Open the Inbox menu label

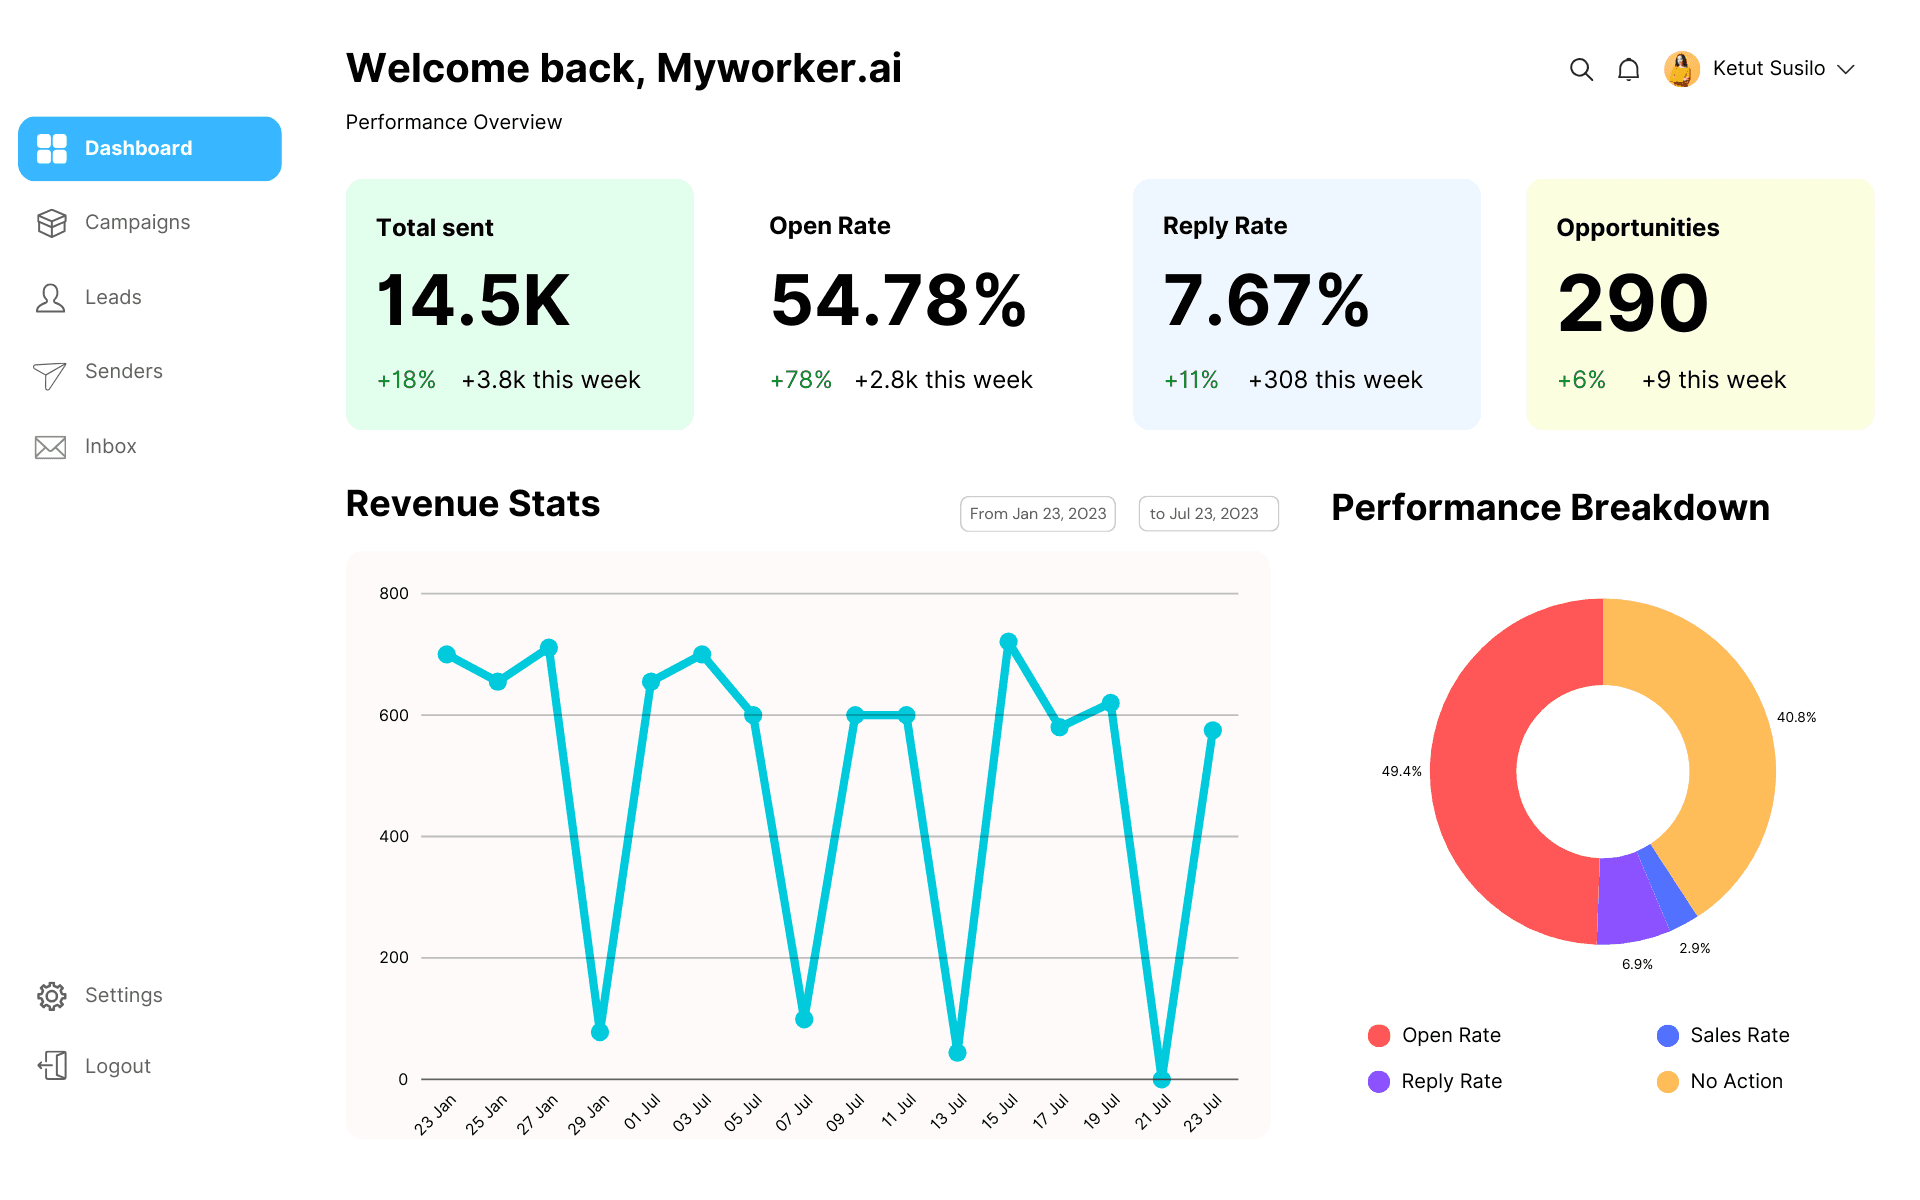click(x=110, y=446)
